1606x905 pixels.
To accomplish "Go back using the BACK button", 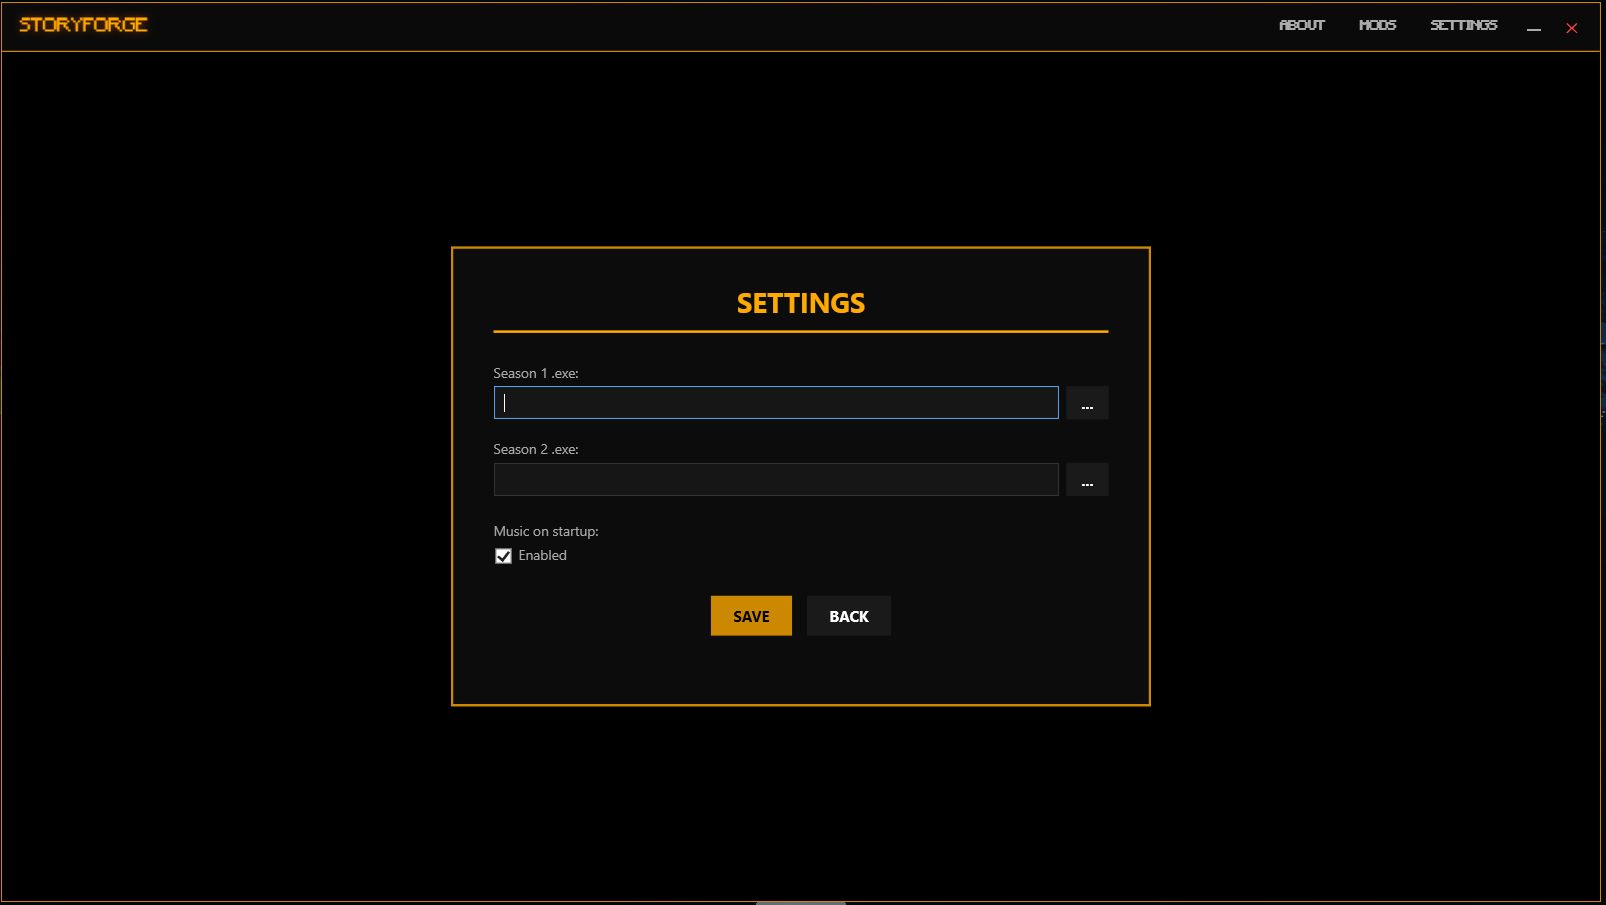I will pos(848,615).
